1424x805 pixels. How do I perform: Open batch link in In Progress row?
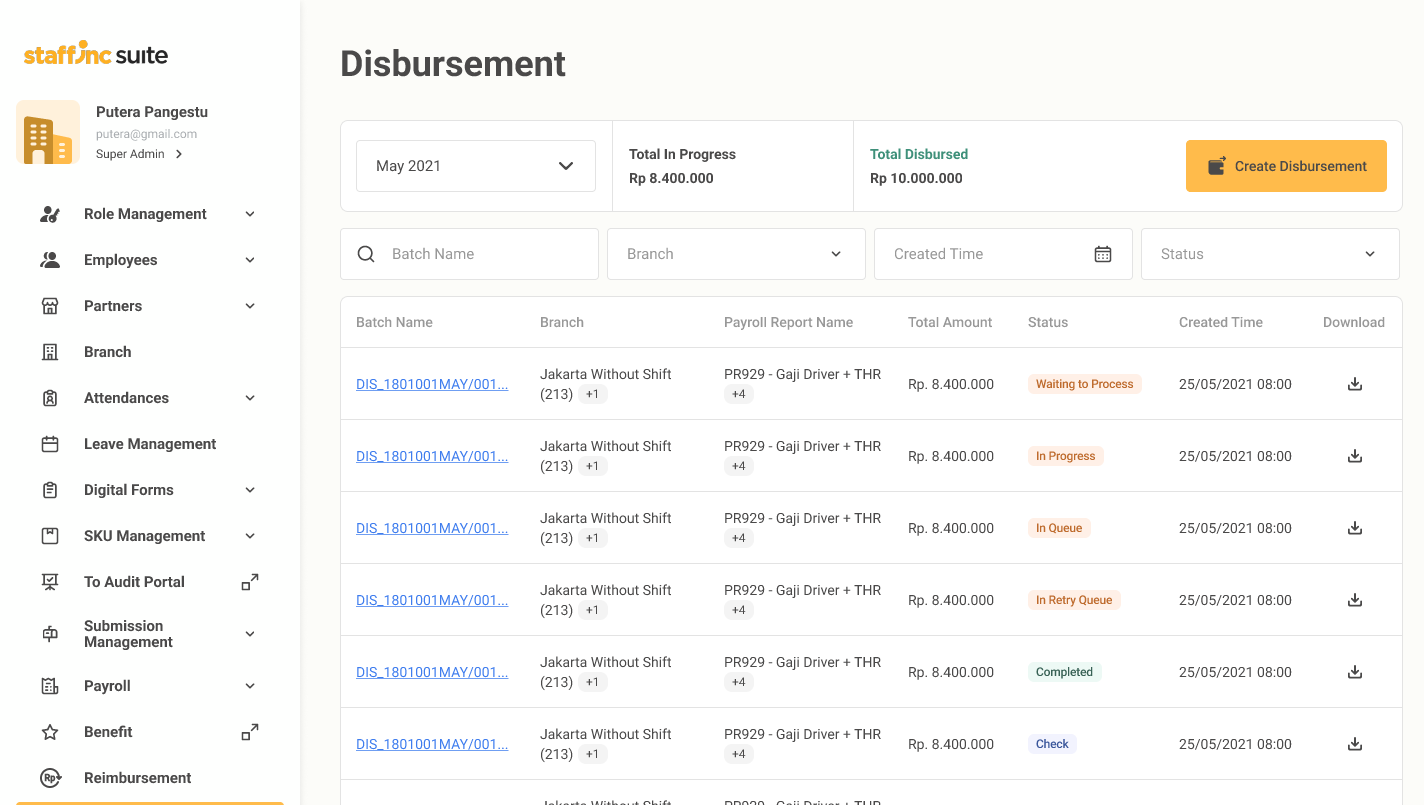pyautogui.click(x=432, y=456)
